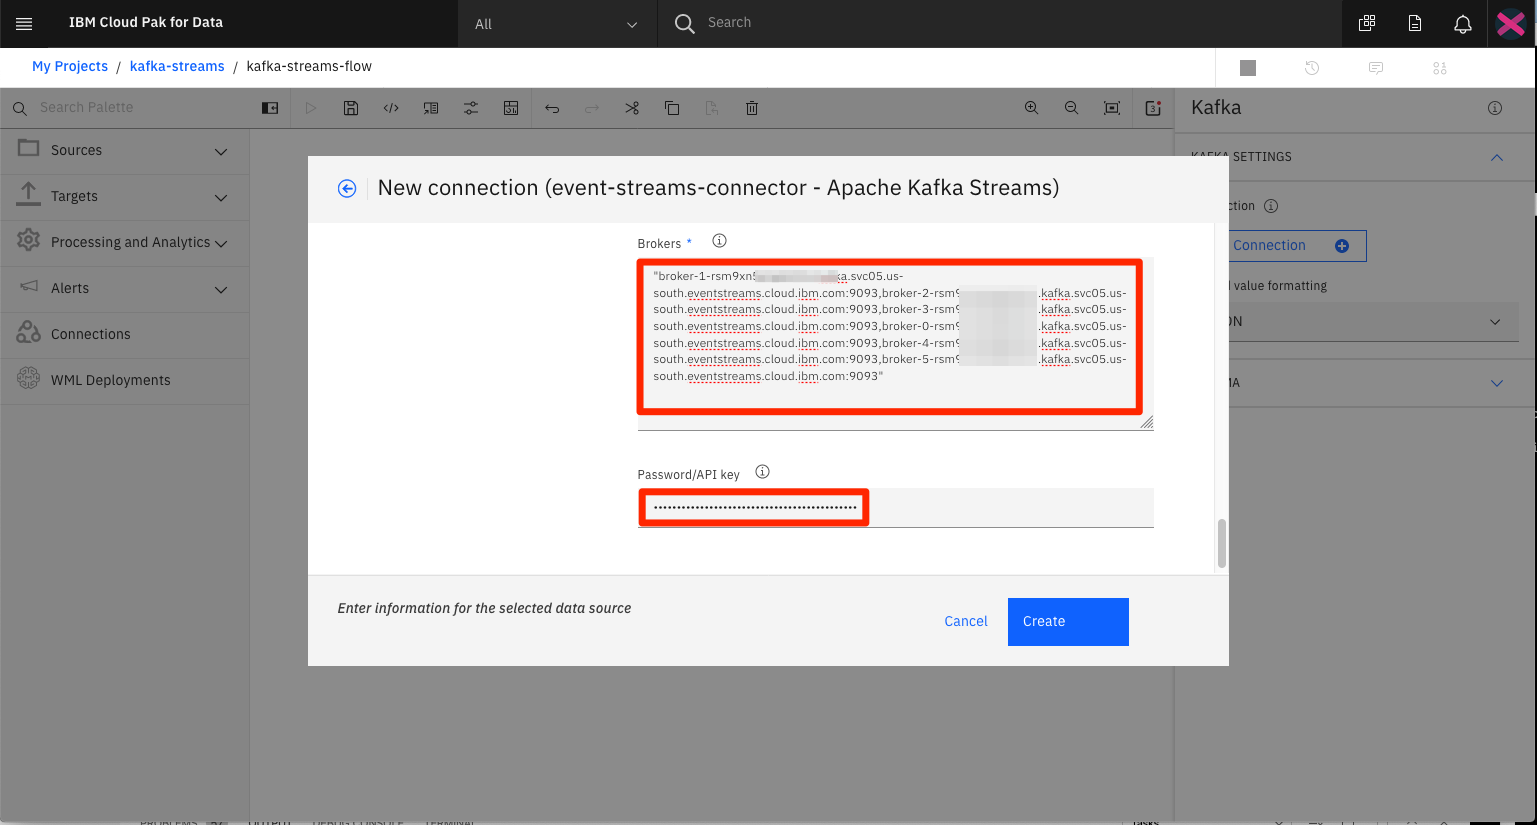Open notifications bell
1537x825 pixels.
(x=1463, y=23)
